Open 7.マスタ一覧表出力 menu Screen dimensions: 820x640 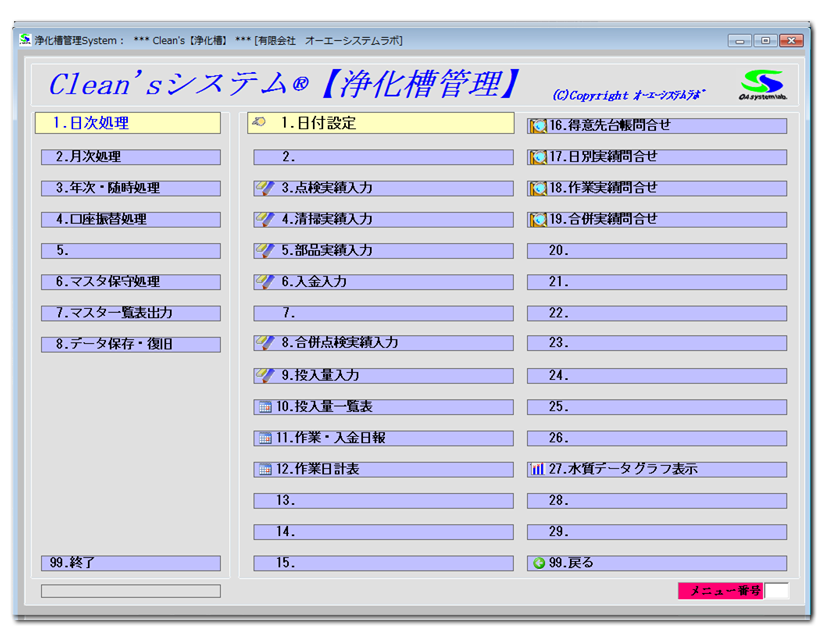(x=131, y=313)
